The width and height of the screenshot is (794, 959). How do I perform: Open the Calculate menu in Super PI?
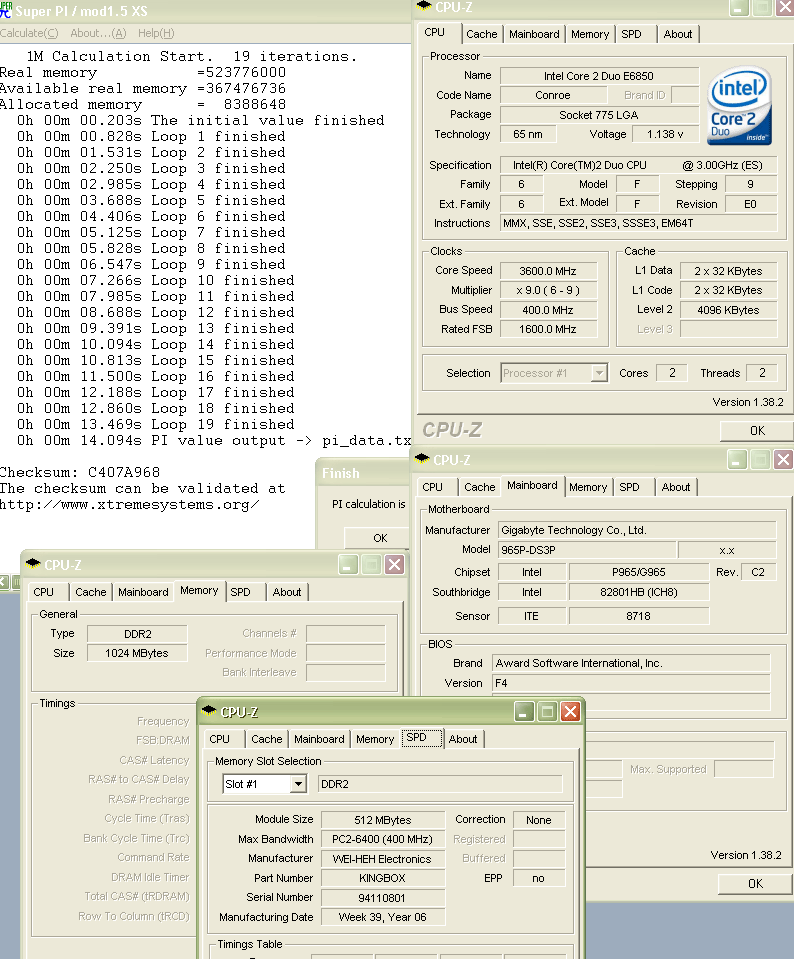point(29,33)
